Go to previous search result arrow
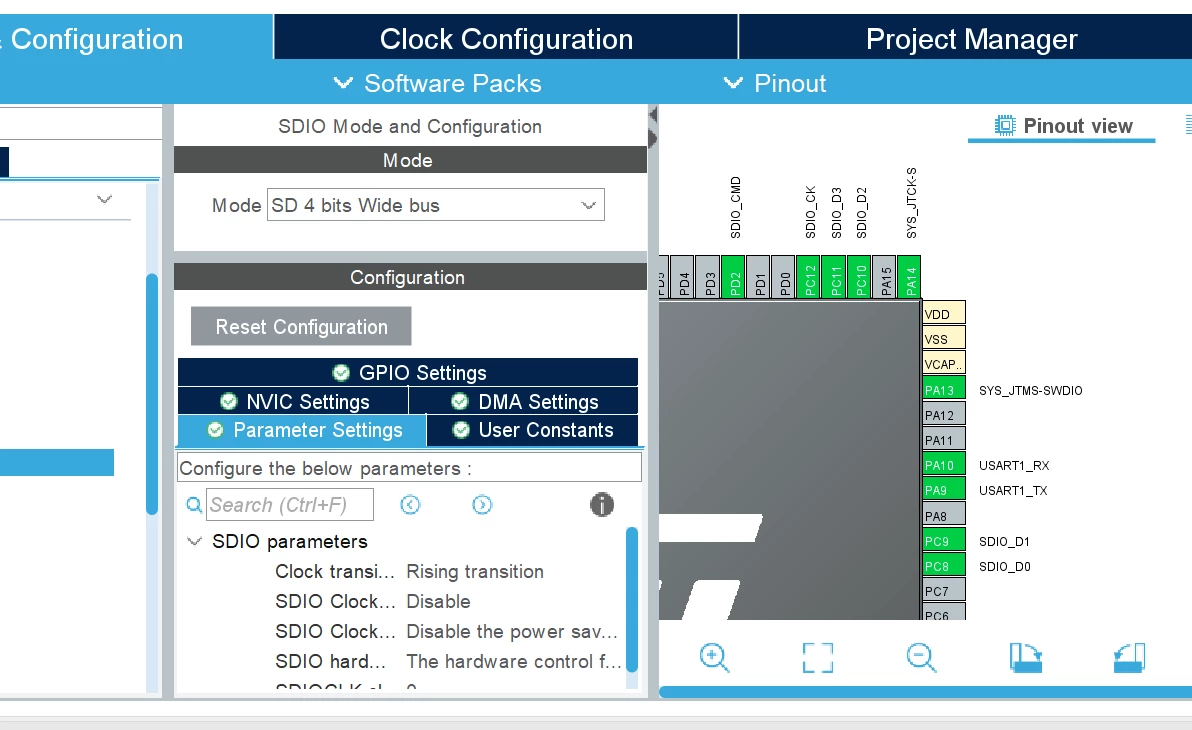The image size is (1192, 730). pyautogui.click(x=410, y=505)
